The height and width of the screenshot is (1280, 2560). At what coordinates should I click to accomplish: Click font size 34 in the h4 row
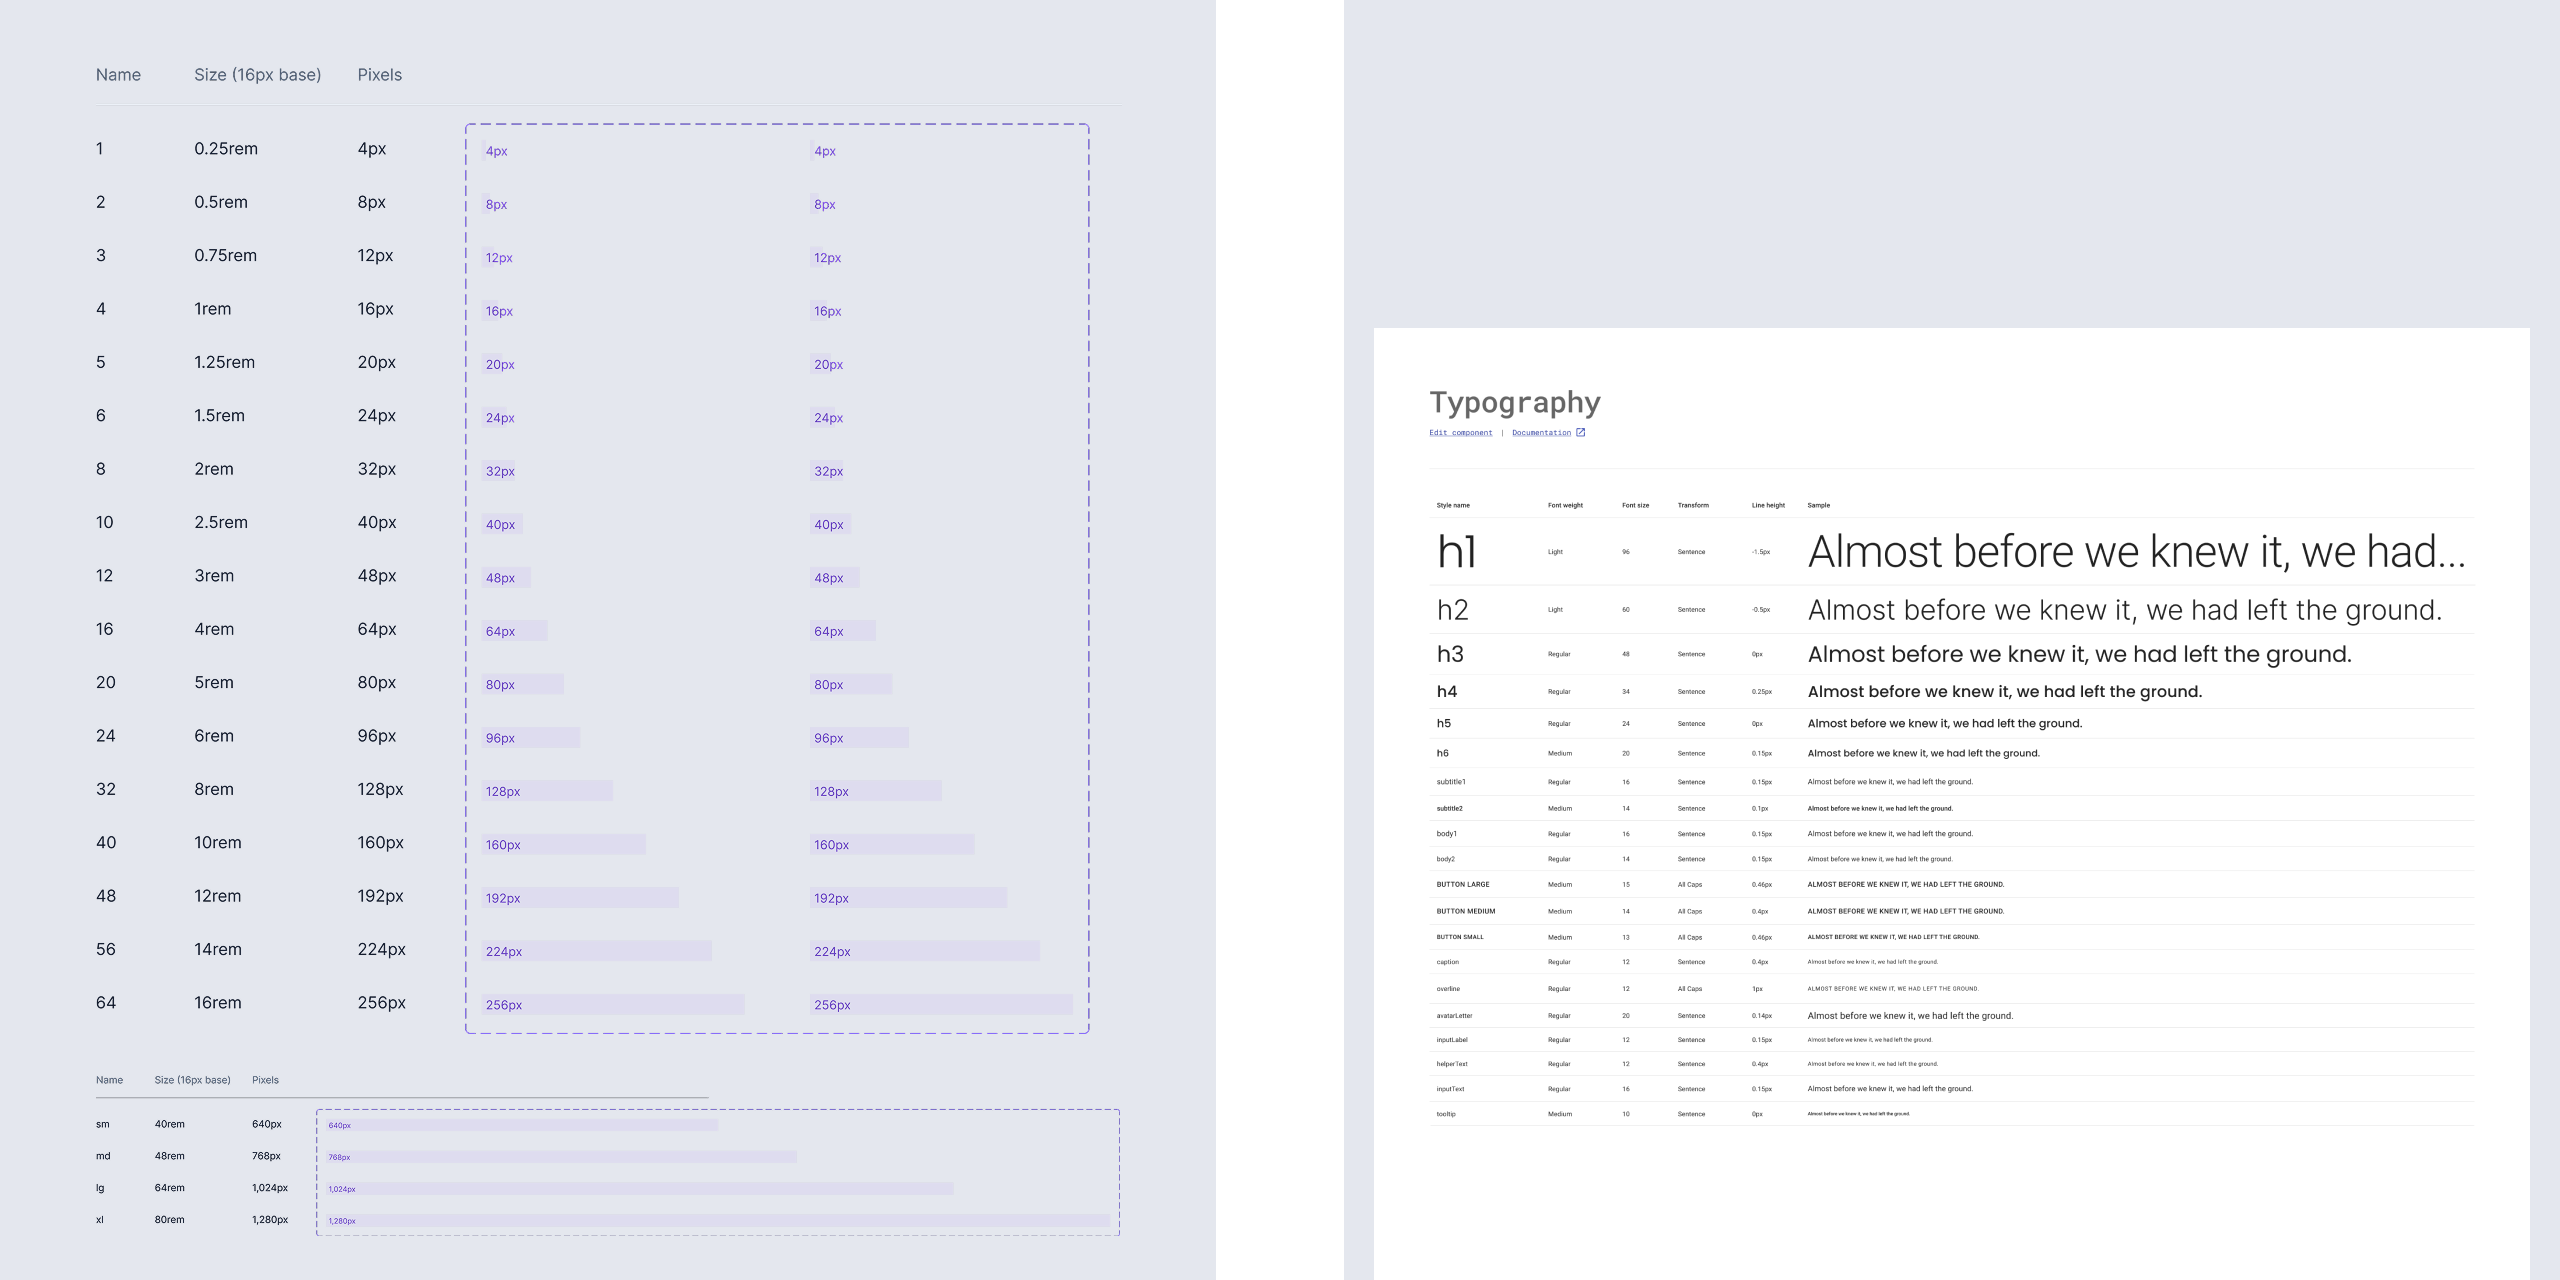point(1626,692)
